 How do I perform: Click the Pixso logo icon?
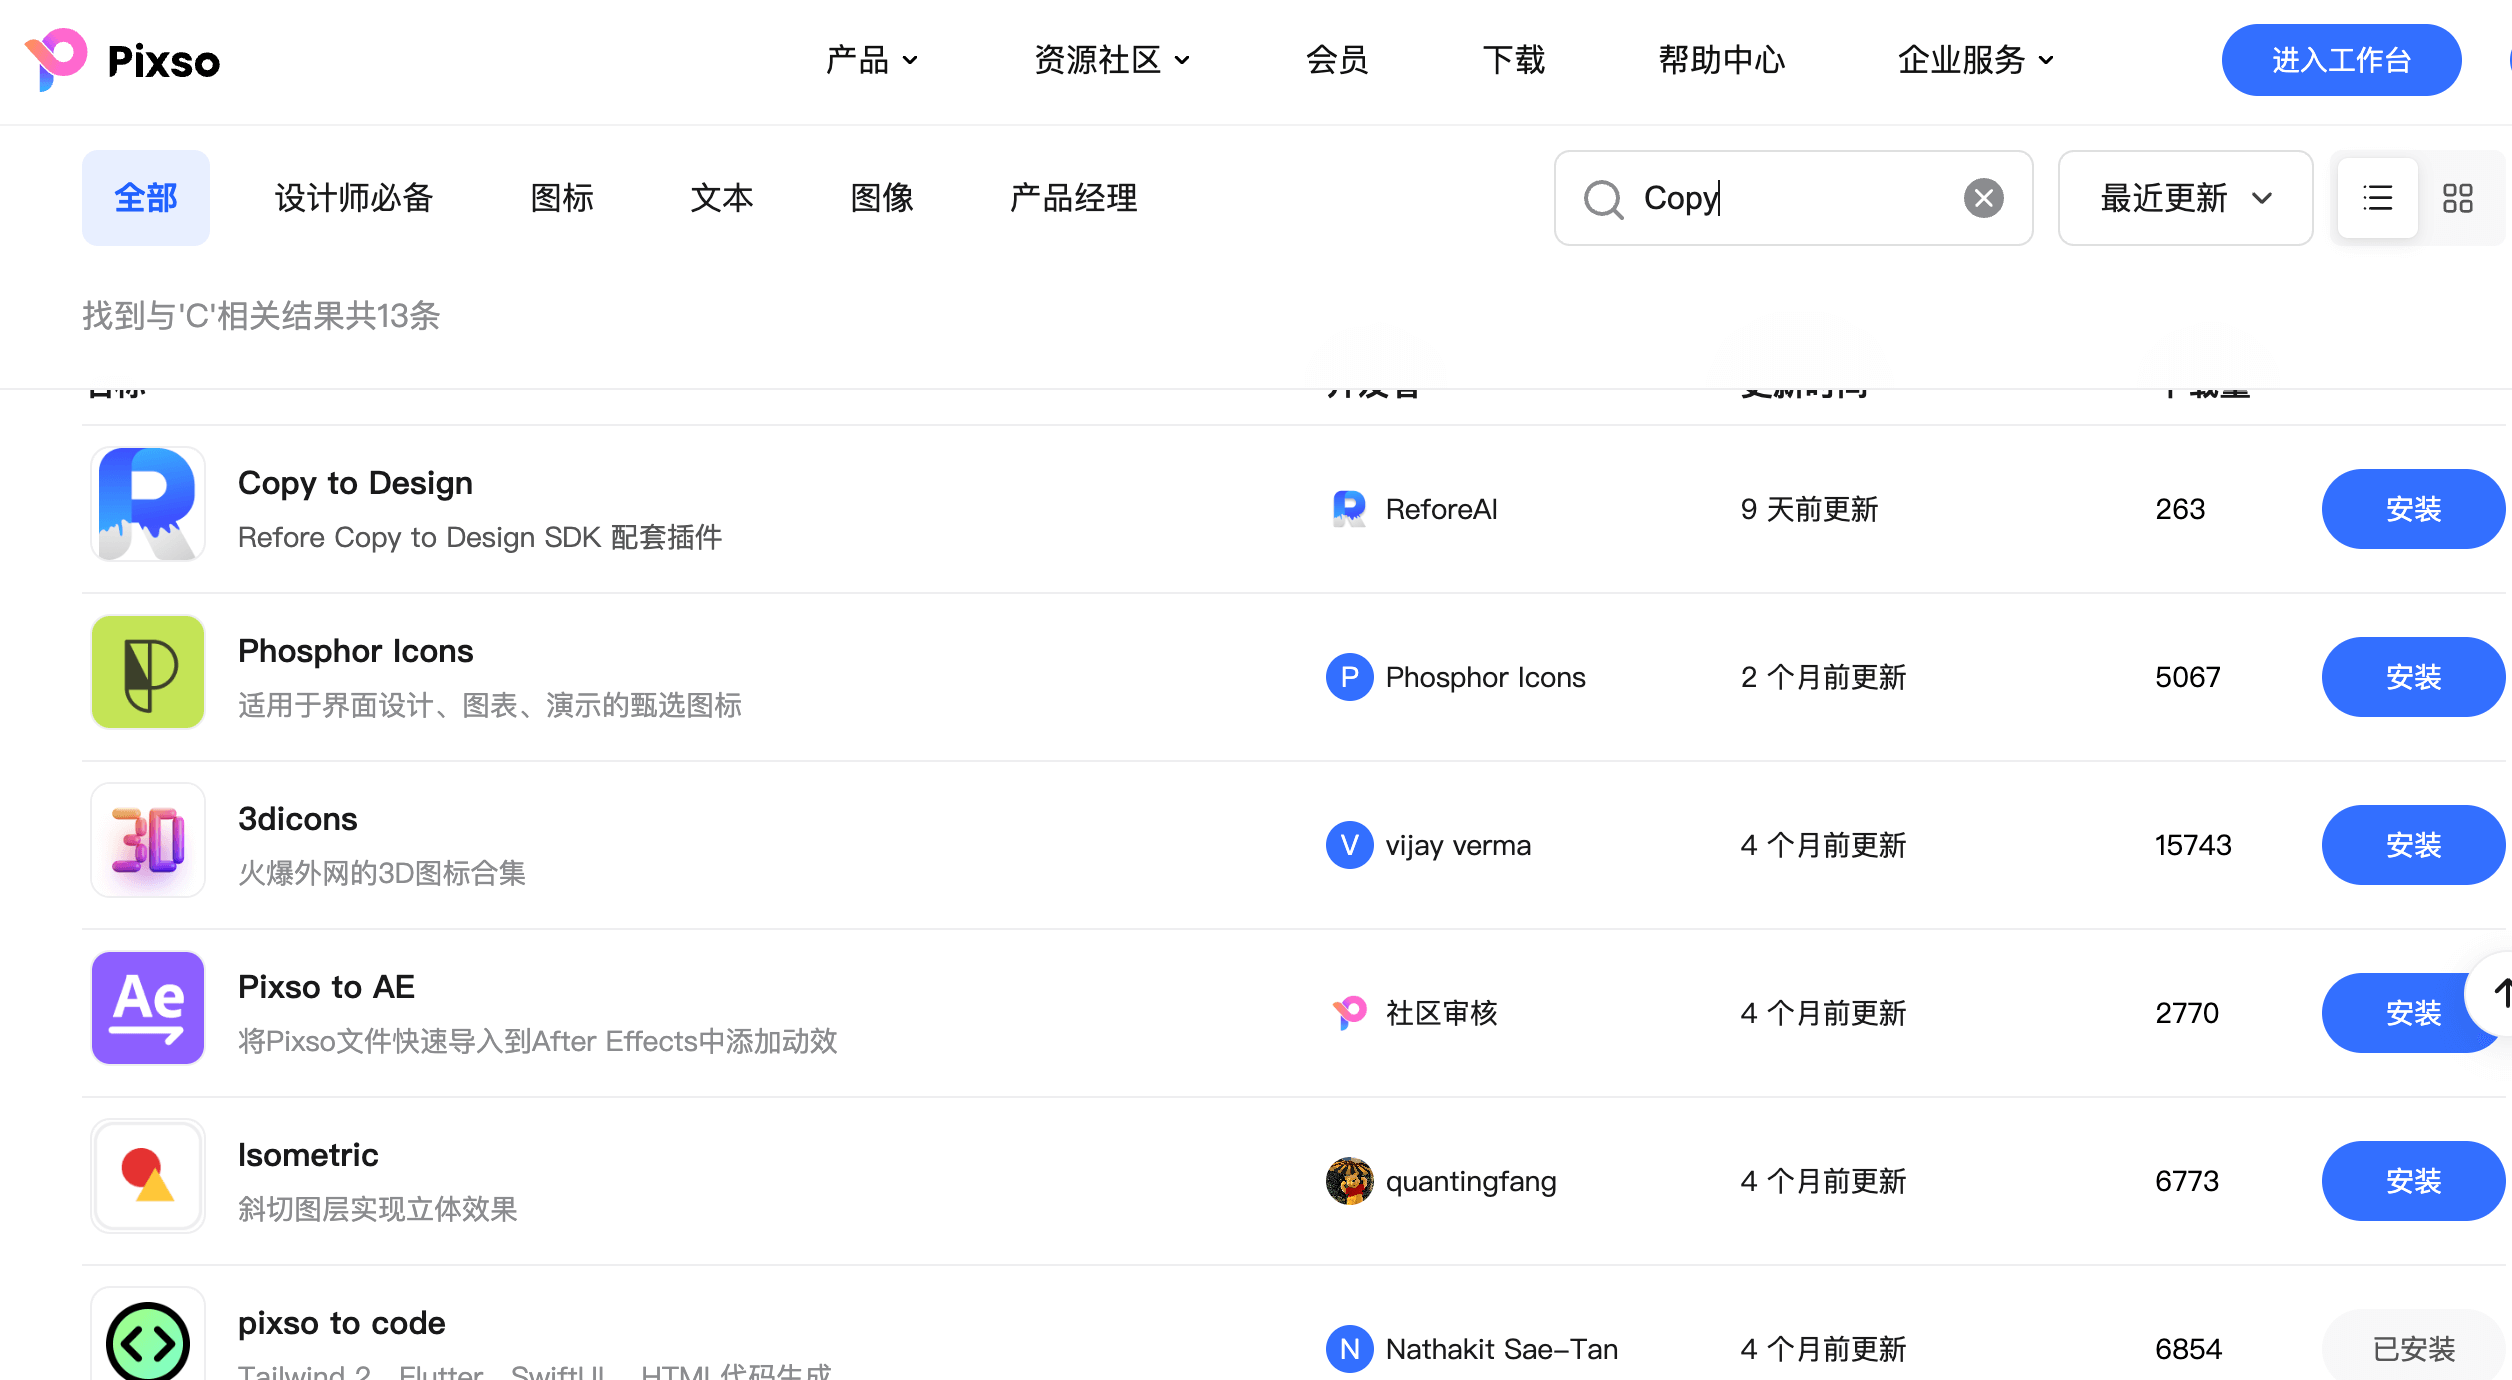point(56,59)
